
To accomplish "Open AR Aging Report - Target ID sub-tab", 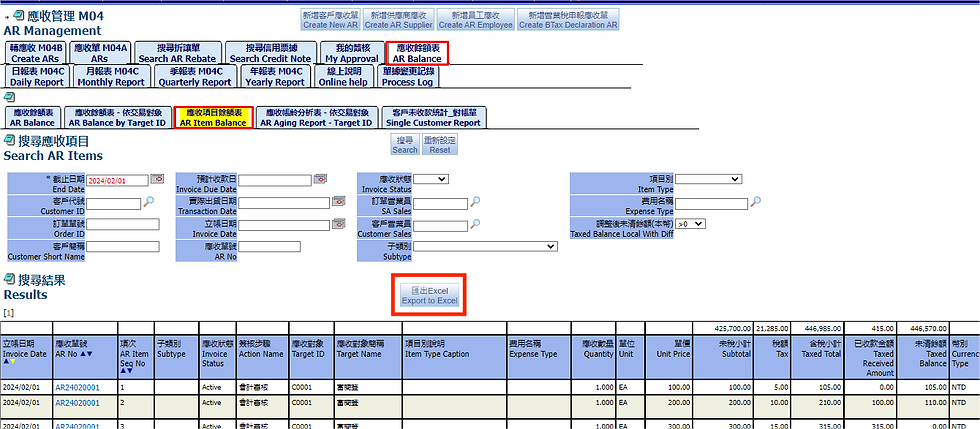I will pyautogui.click(x=316, y=118).
